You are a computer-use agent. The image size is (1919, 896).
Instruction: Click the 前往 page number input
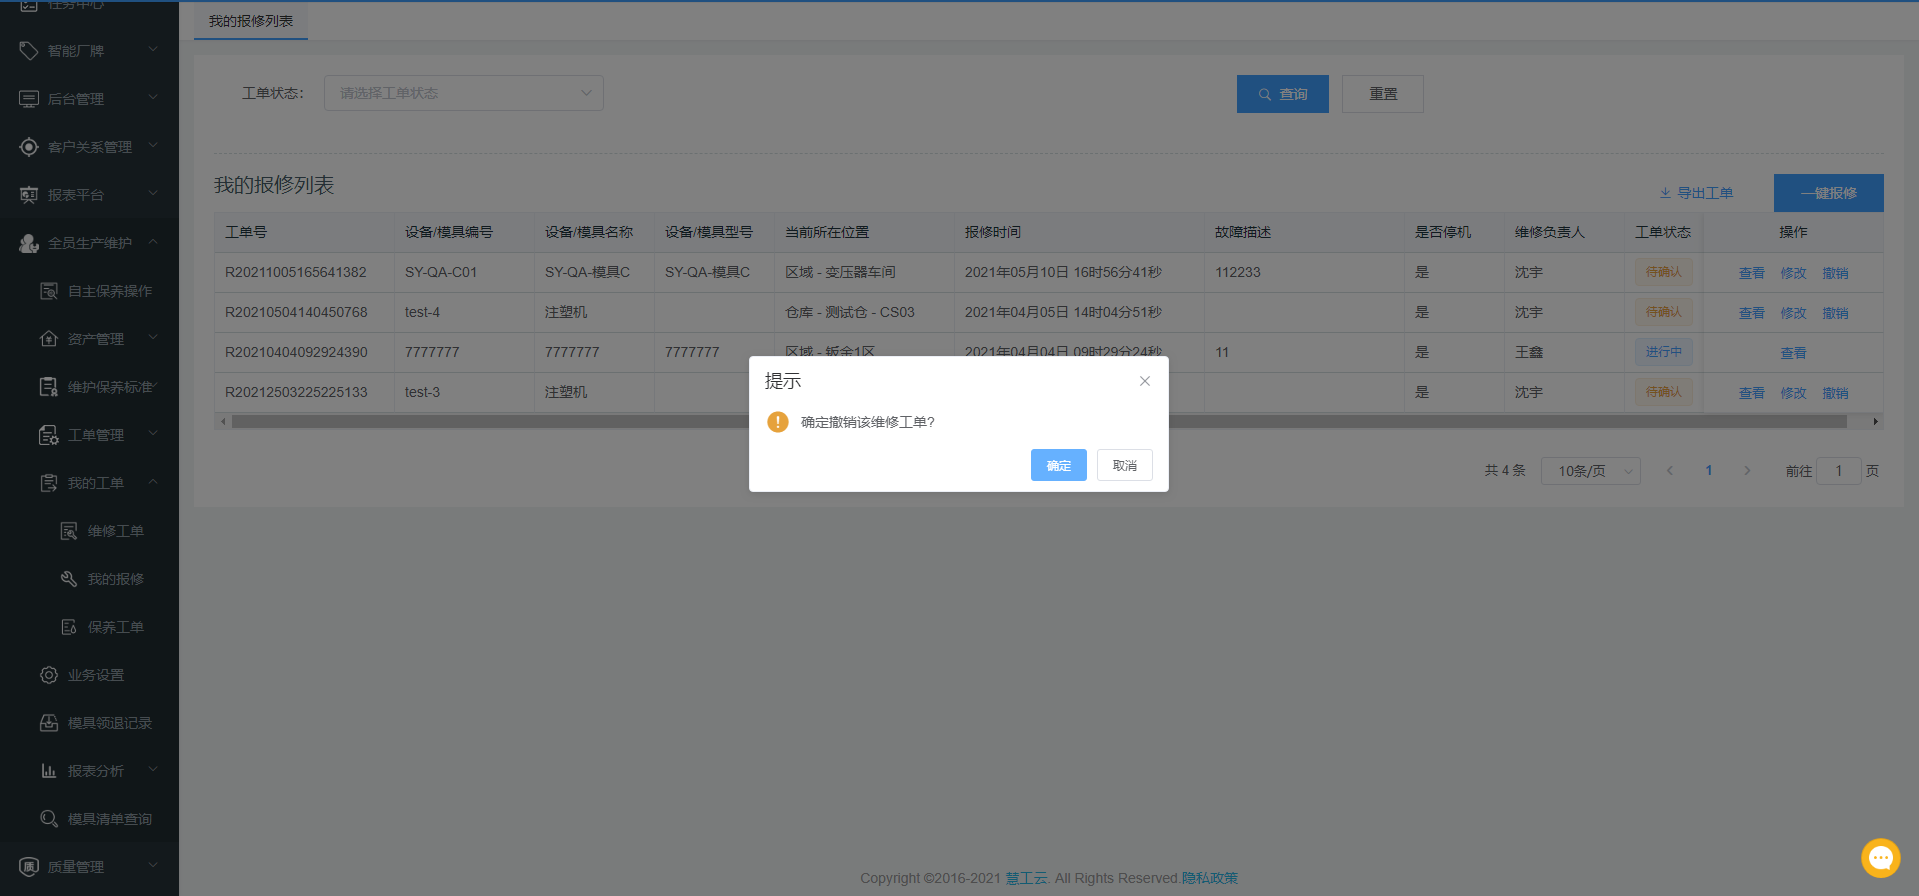pos(1838,471)
